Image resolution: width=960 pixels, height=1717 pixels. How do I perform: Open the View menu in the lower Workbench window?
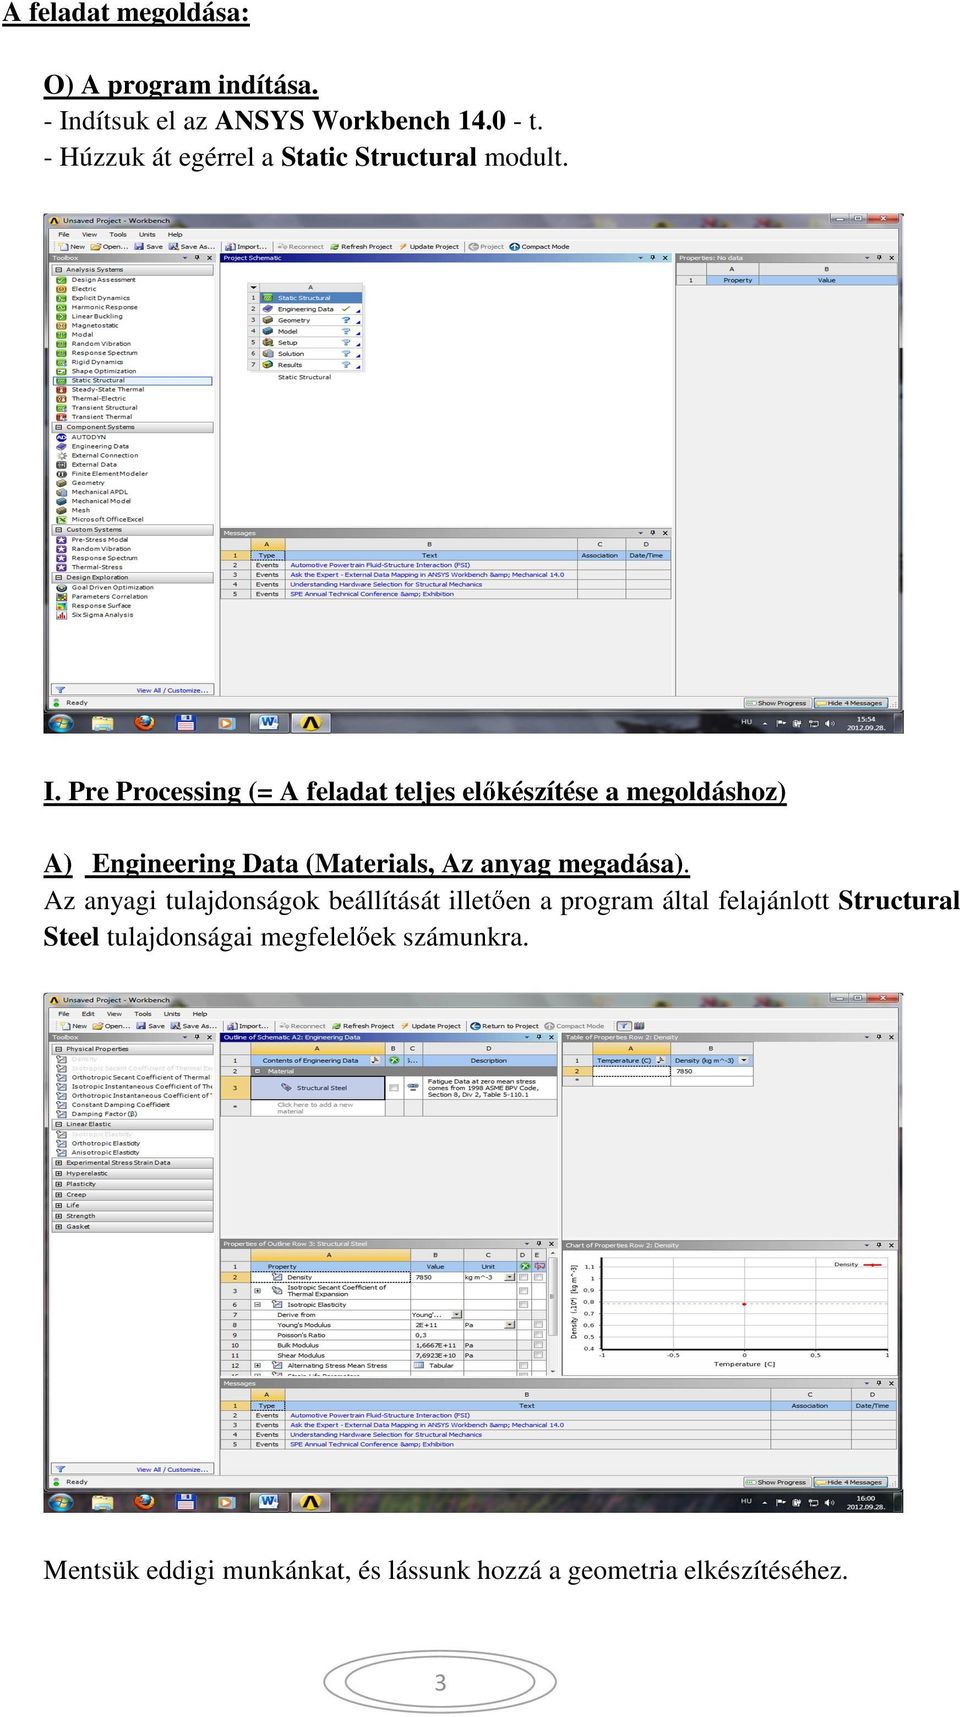114,1014
